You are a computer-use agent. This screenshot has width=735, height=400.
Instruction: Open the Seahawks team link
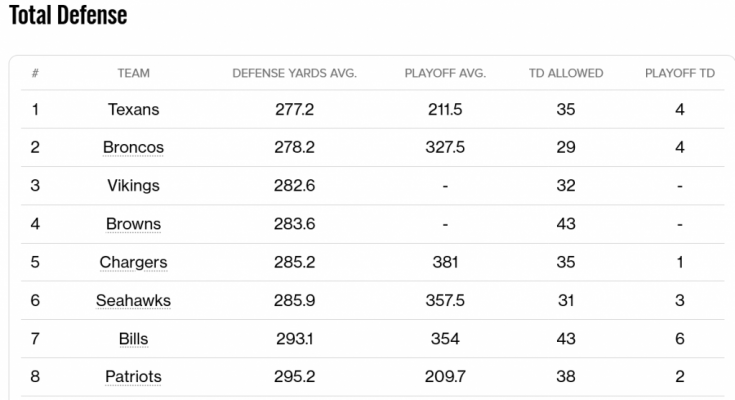(x=134, y=300)
